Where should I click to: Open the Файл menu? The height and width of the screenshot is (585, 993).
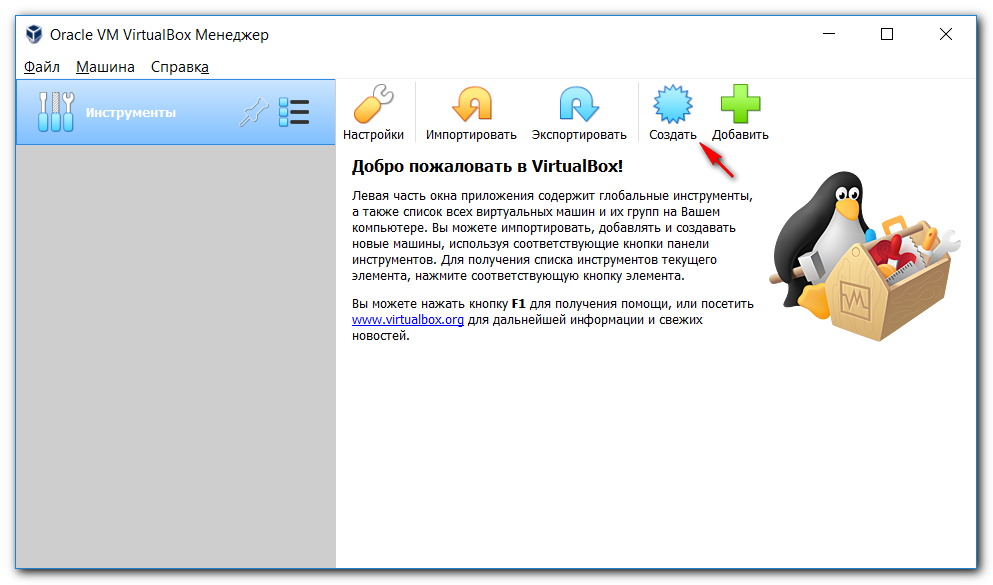(42, 67)
